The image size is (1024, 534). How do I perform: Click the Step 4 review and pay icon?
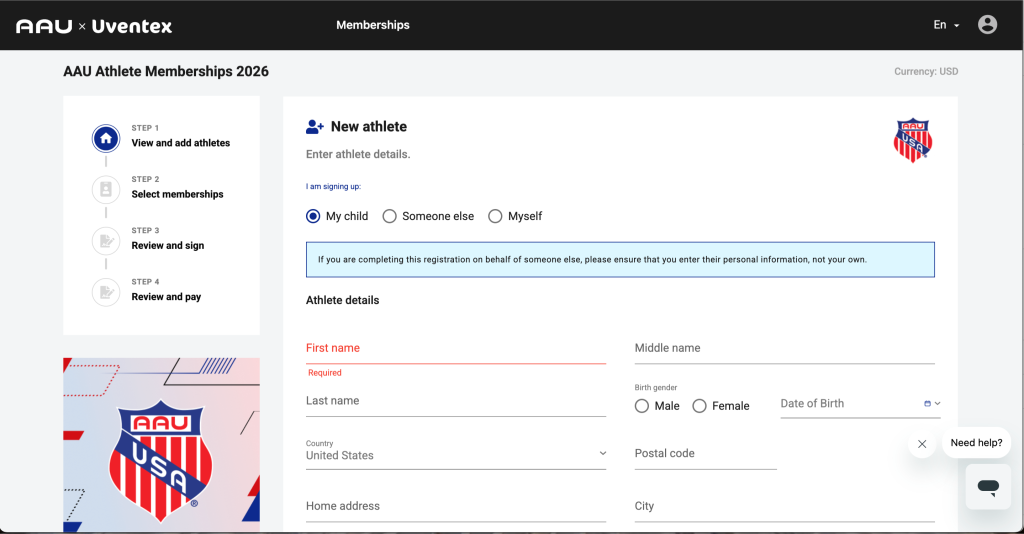point(106,291)
